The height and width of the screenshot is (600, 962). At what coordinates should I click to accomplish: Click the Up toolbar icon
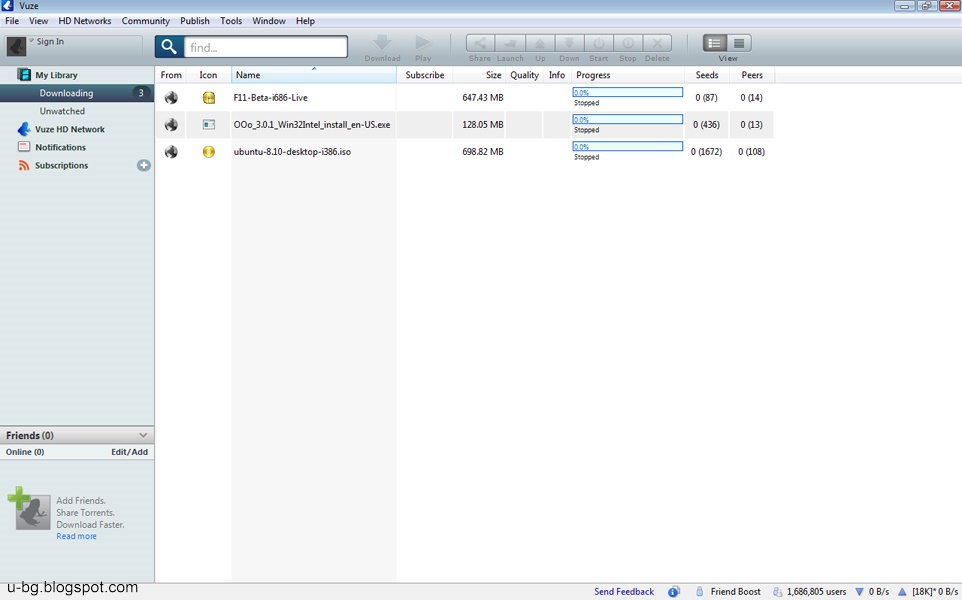(x=540, y=43)
